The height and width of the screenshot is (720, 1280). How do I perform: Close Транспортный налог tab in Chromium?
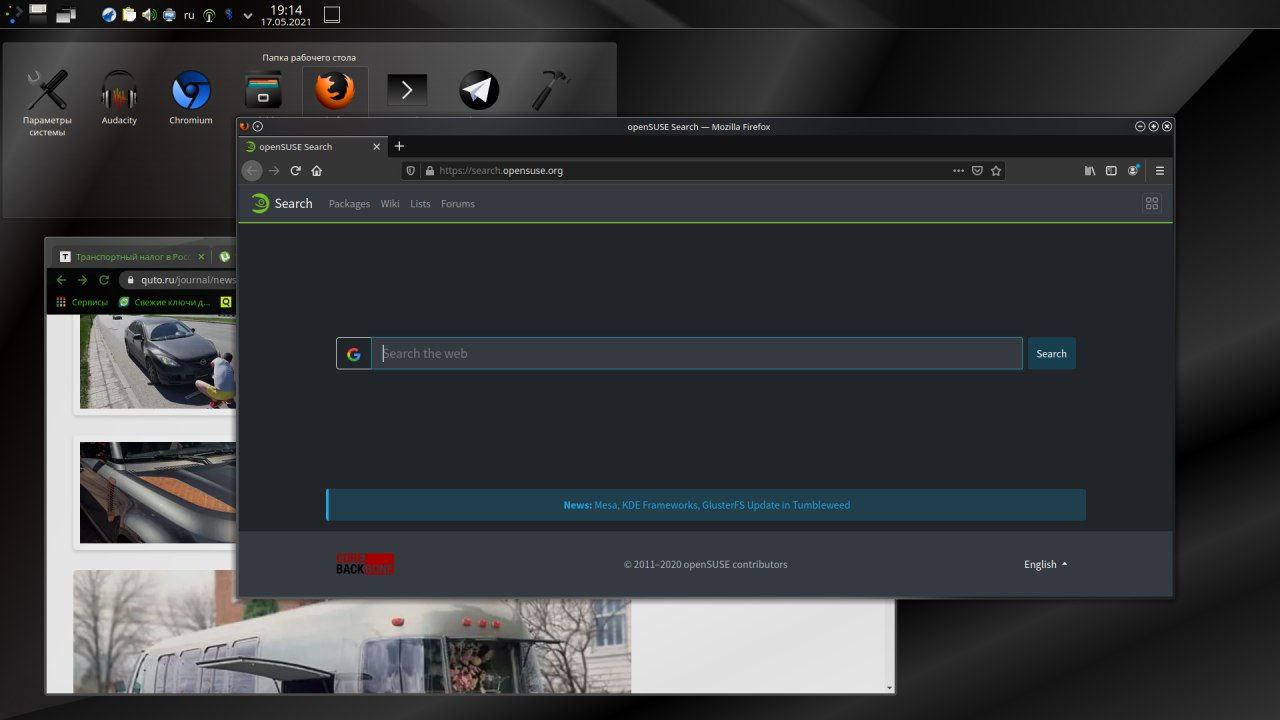tap(201, 257)
